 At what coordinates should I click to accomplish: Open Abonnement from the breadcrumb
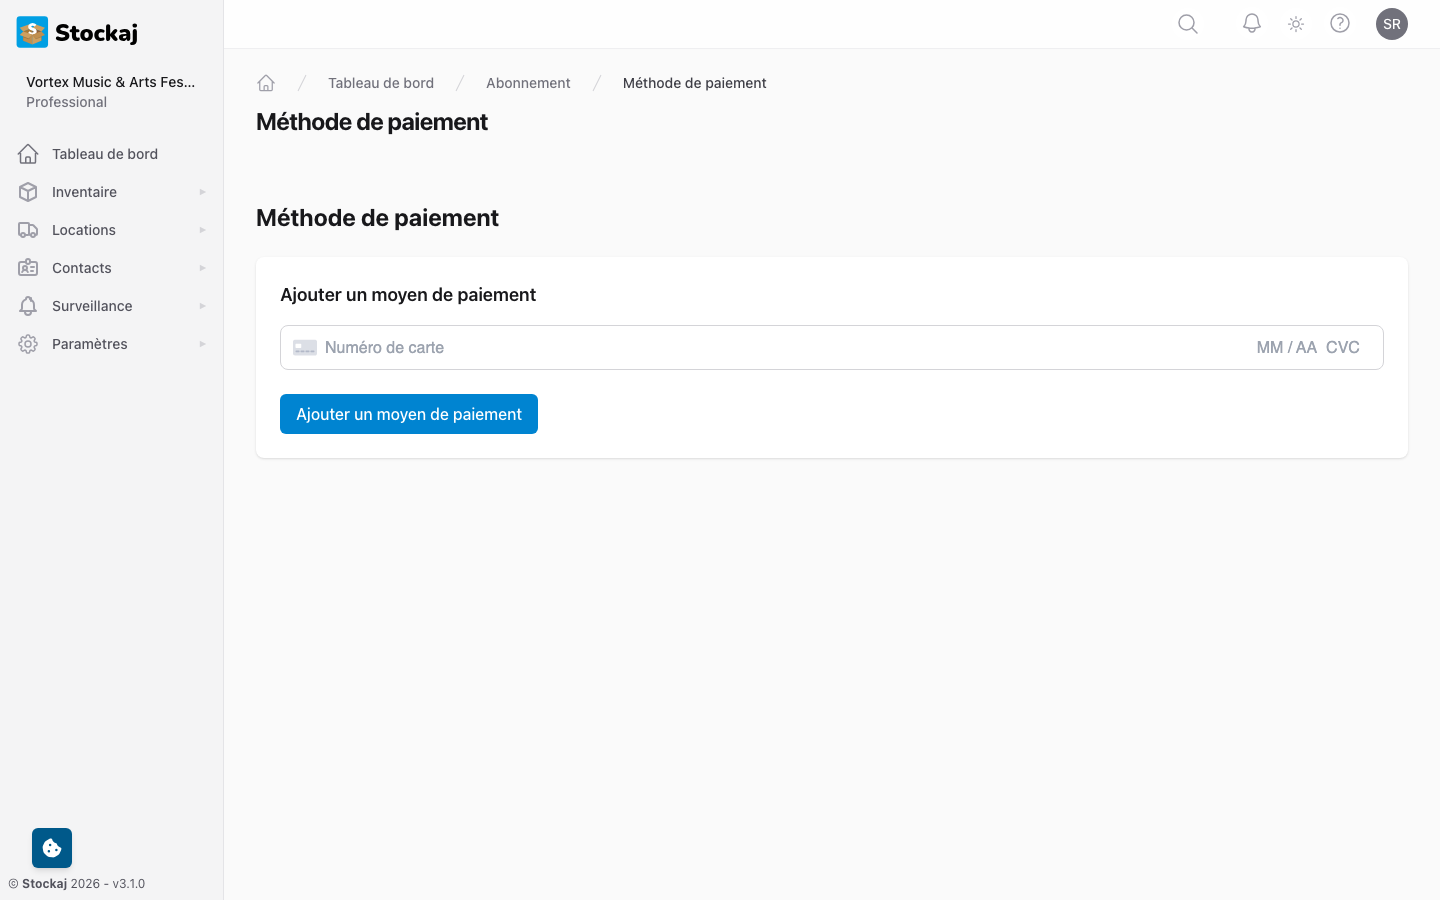528,82
